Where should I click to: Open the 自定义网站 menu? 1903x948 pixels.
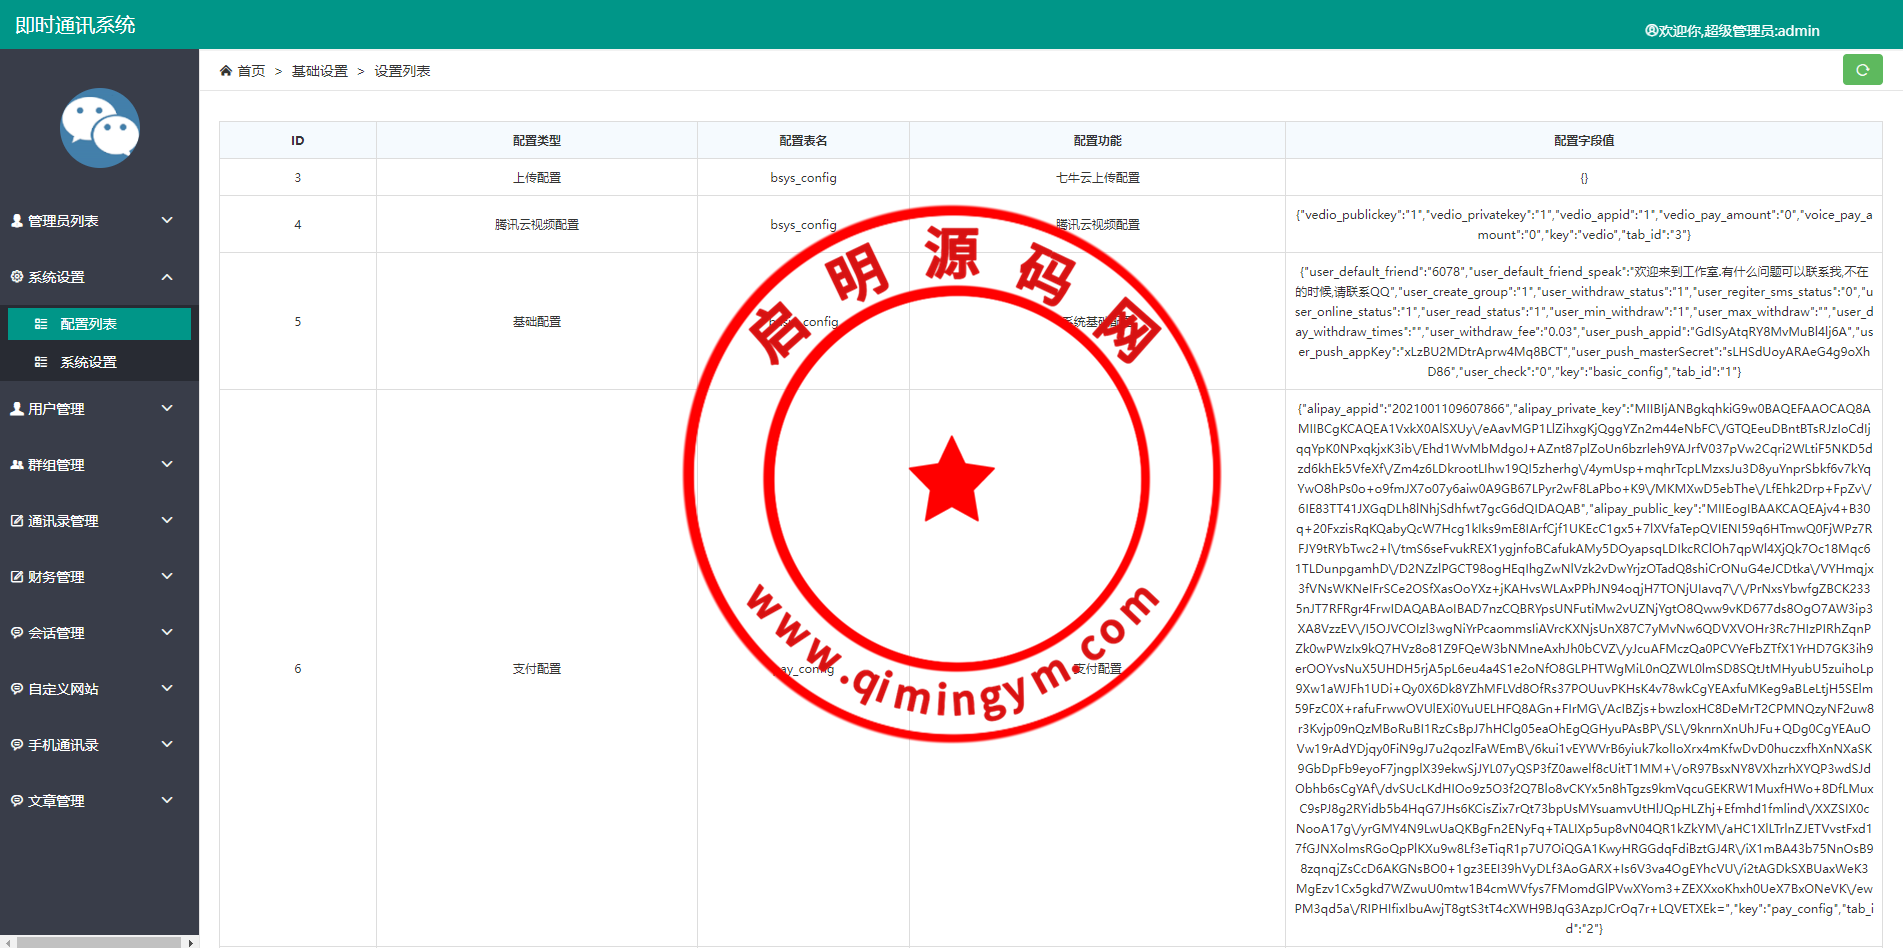63,689
